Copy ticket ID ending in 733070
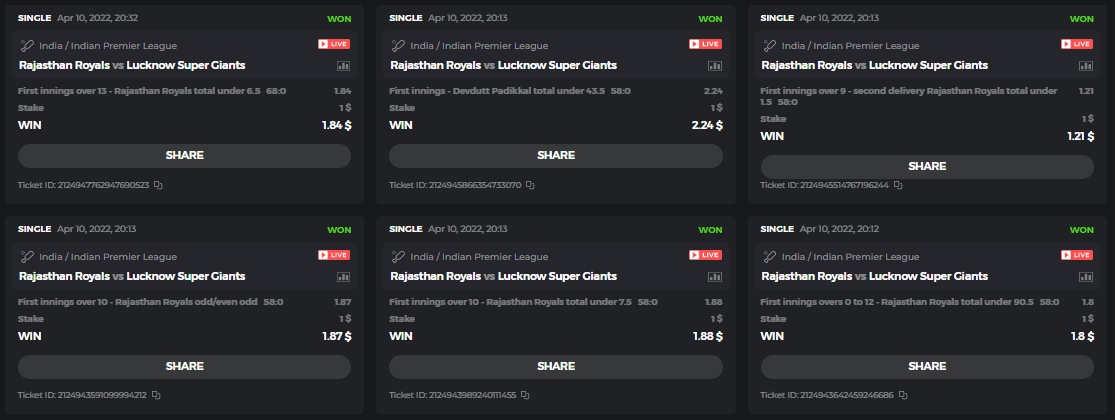Screen dimensions: 1115x420 coord(530,185)
